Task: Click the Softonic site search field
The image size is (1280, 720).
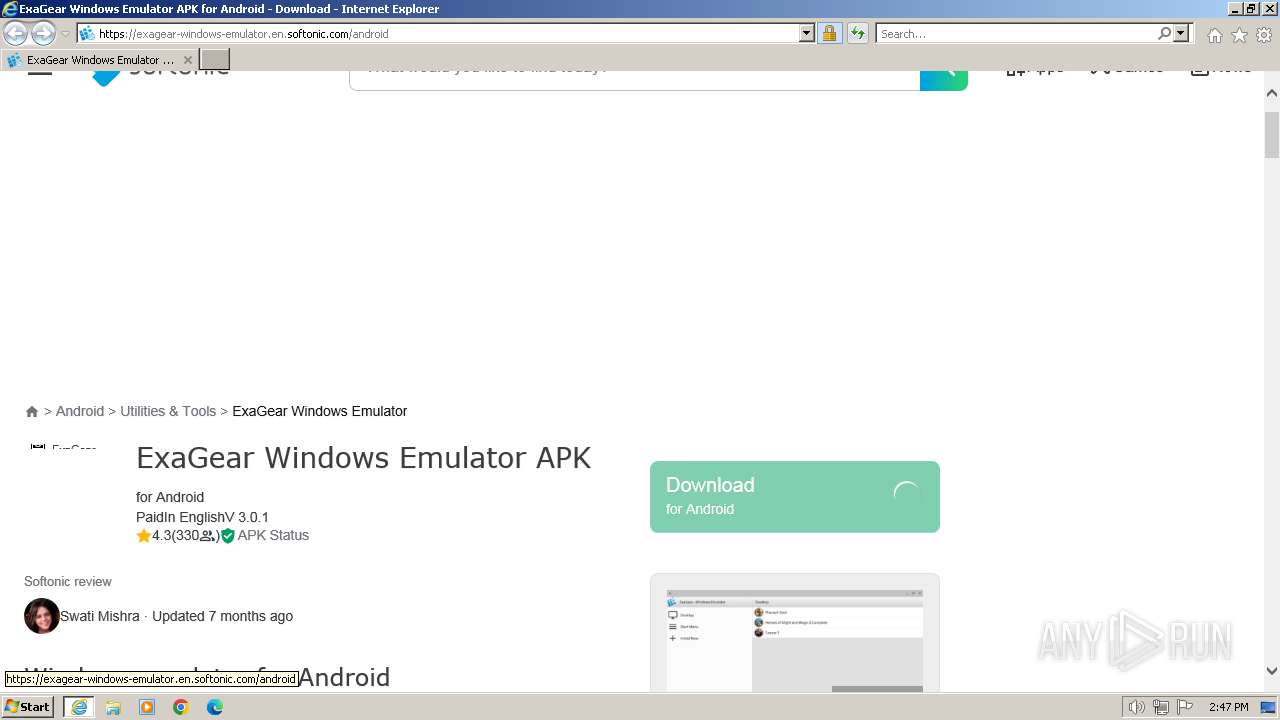Action: pyautogui.click(x=634, y=79)
